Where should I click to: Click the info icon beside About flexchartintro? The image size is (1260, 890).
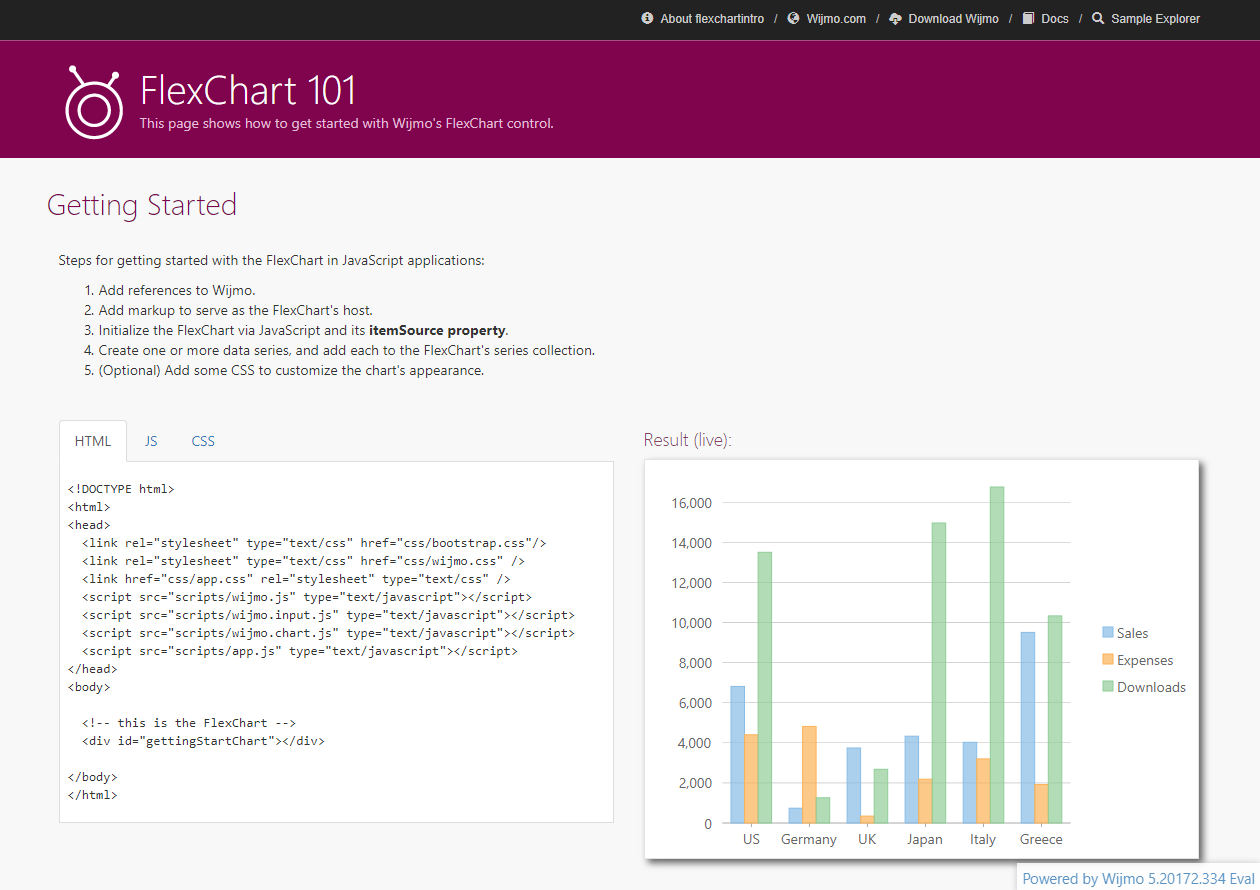(647, 19)
